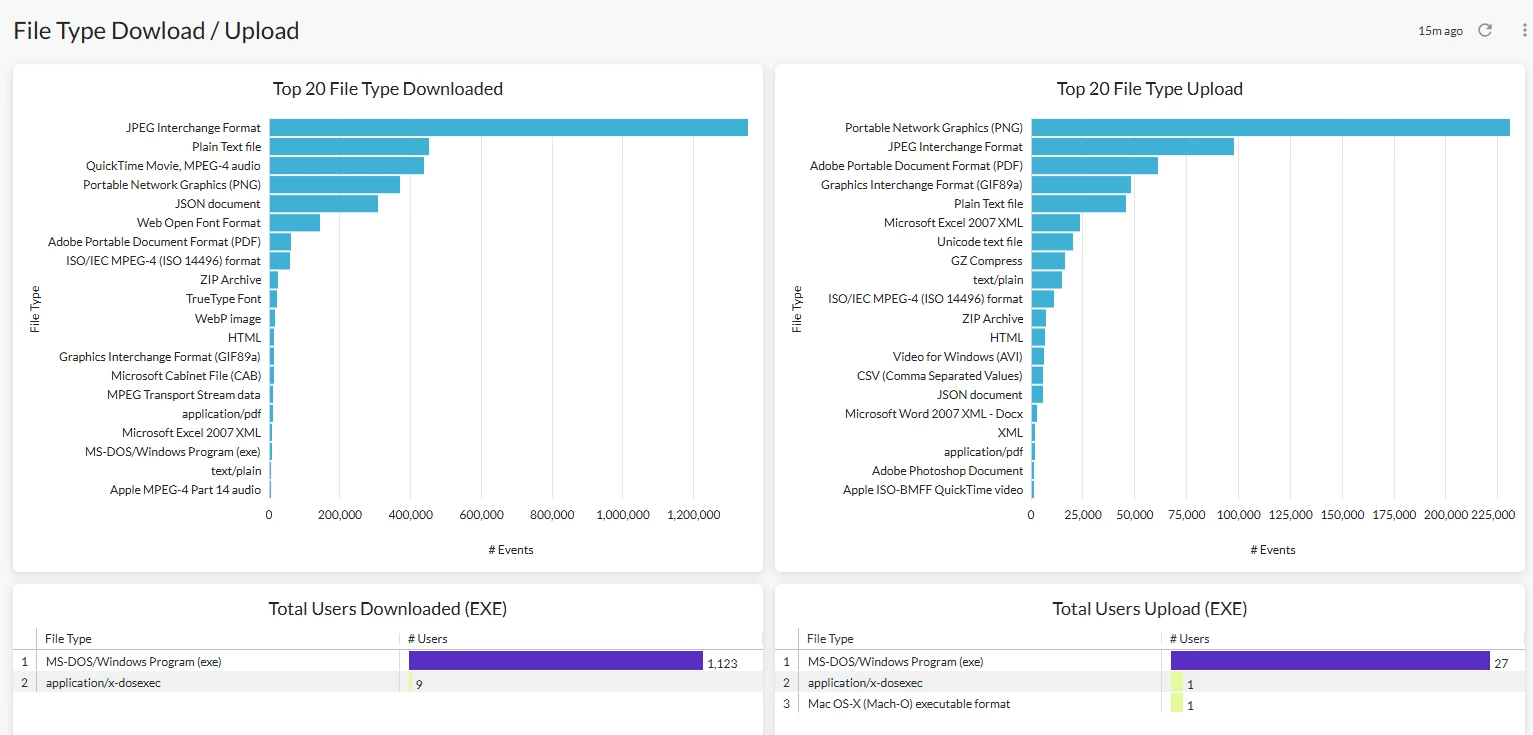
Task: Select the JPEG Interchange Format upload bar
Action: click(x=1132, y=146)
